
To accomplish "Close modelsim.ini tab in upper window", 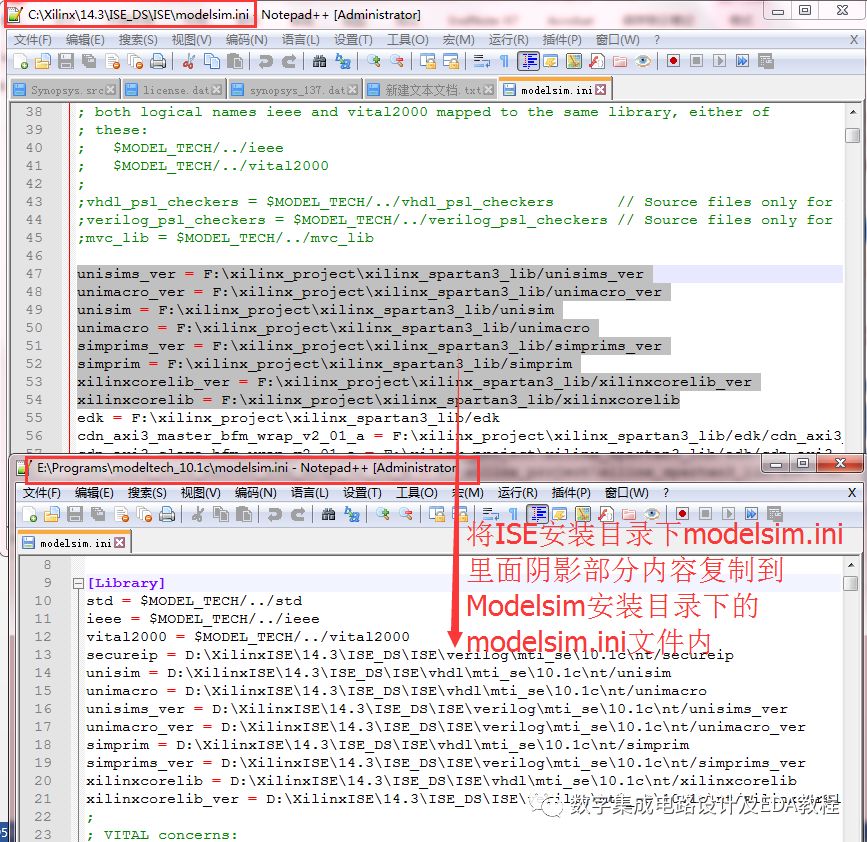I will 601,90.
